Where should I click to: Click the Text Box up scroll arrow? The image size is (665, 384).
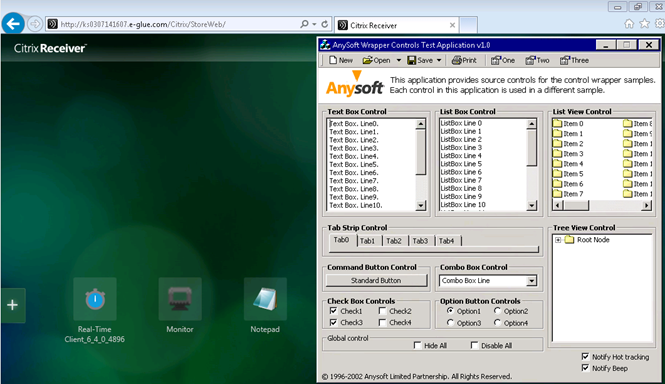point(420,124)
